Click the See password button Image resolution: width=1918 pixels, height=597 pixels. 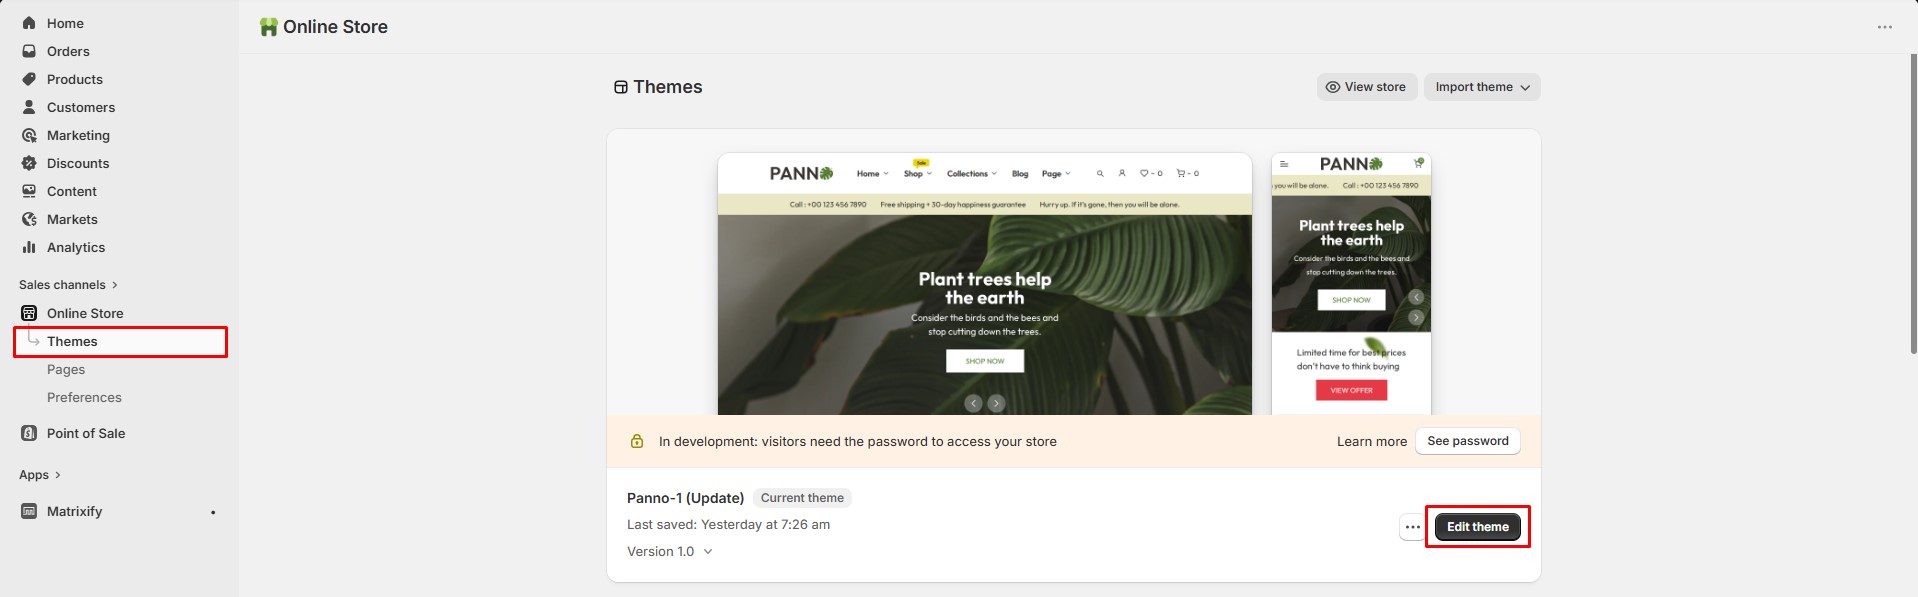coord(1467,441)
